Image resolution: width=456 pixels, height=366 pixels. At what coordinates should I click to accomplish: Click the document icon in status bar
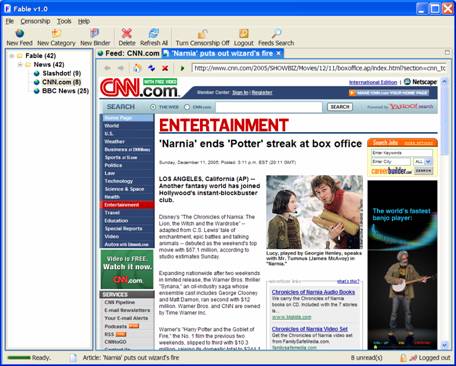73,358
